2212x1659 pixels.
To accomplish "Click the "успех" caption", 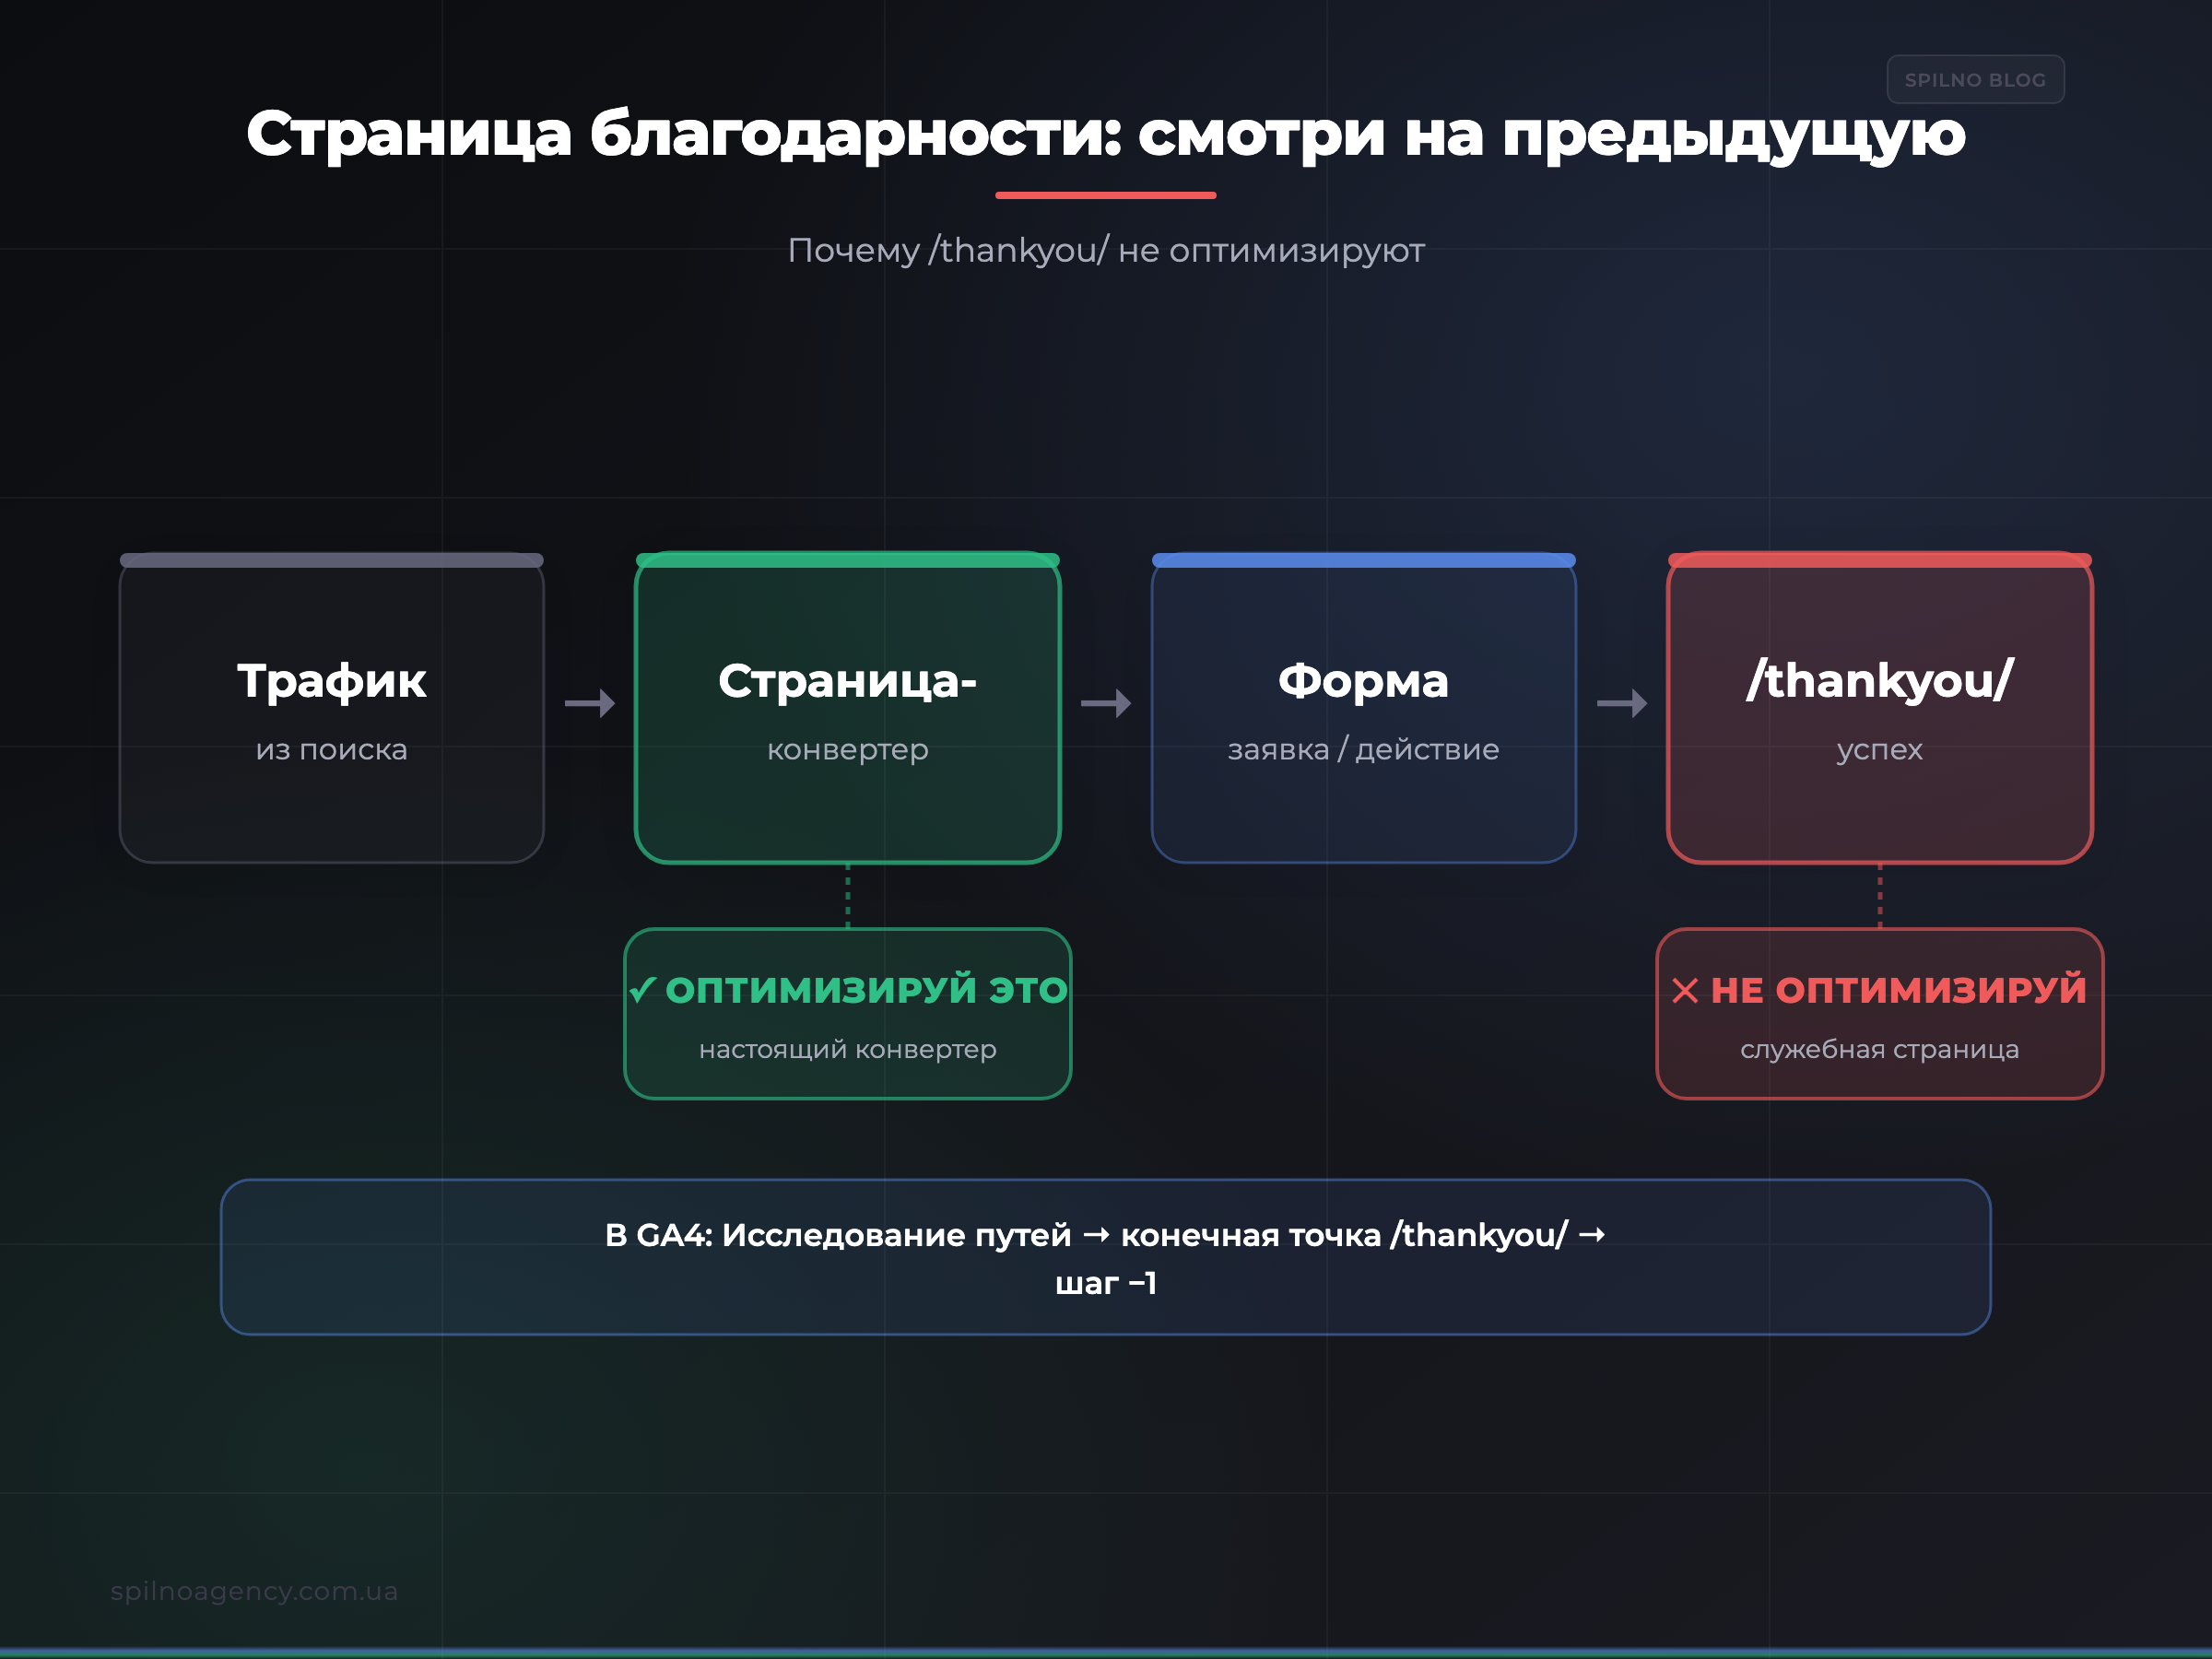I will pos(1880,750).
